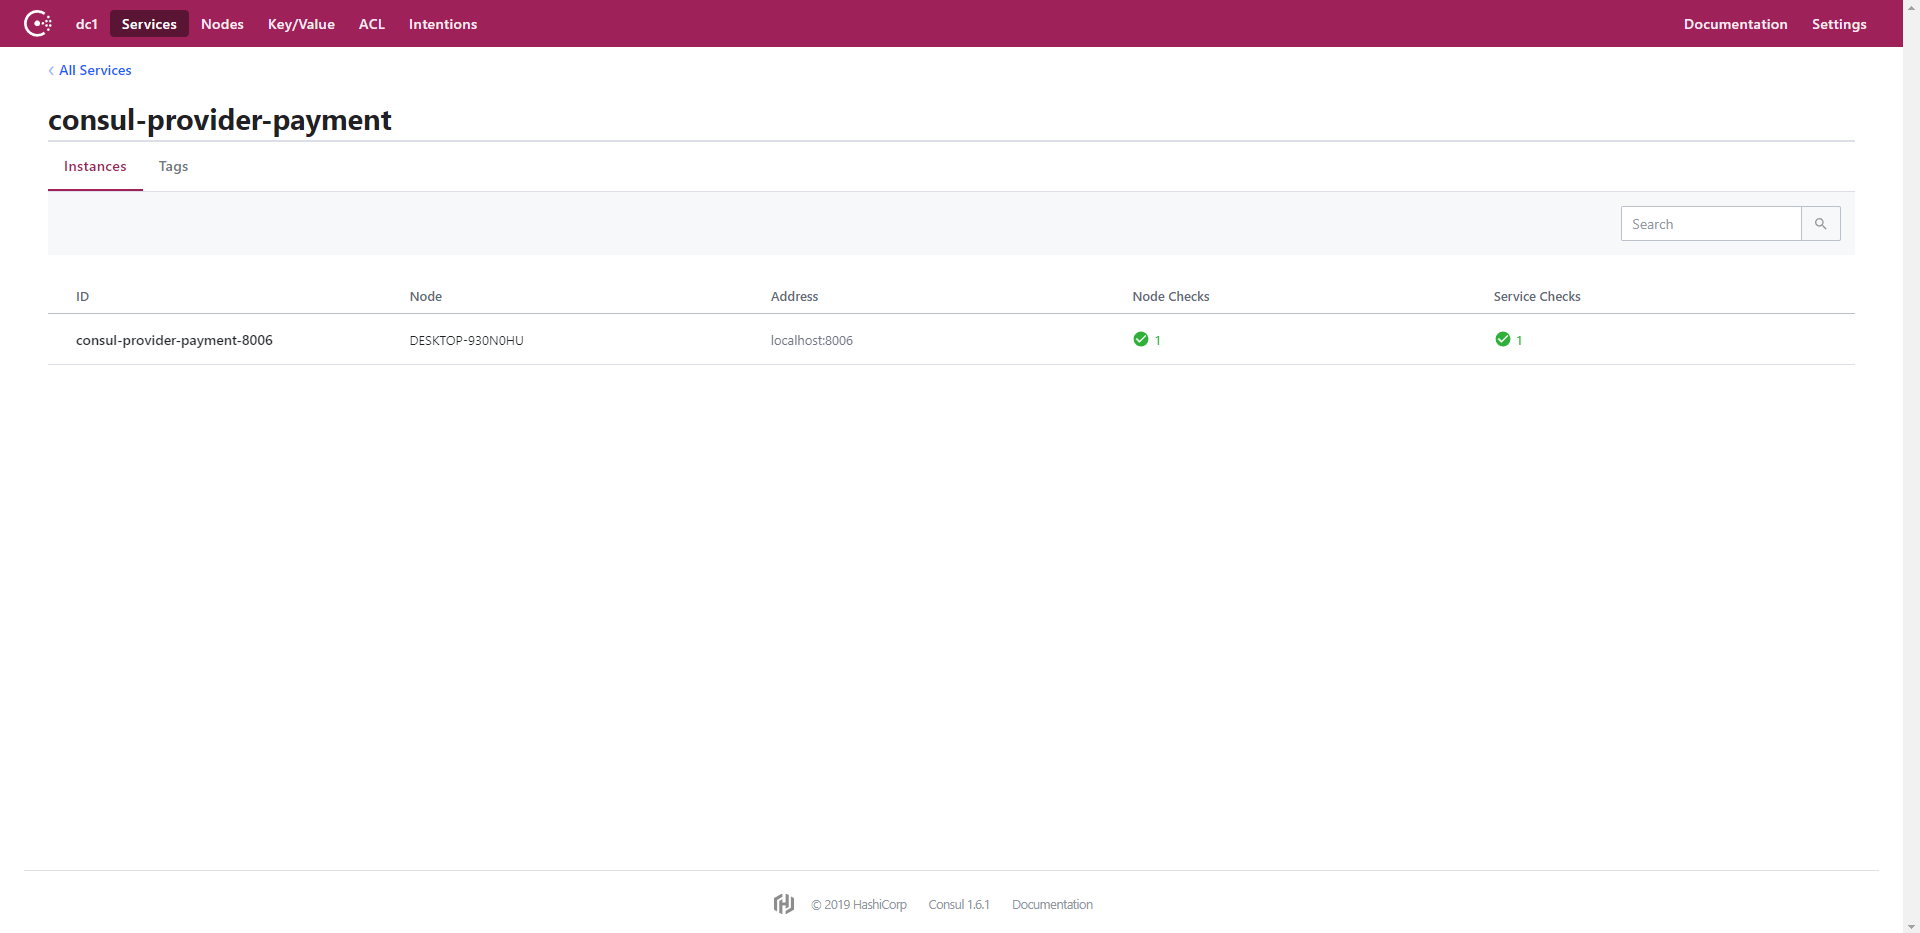Image resolution: width=1920 pixels, height=933 pixels.
Task: Click the Node Checks column header
Action: pyautogui.click(x=1170, y=296)
